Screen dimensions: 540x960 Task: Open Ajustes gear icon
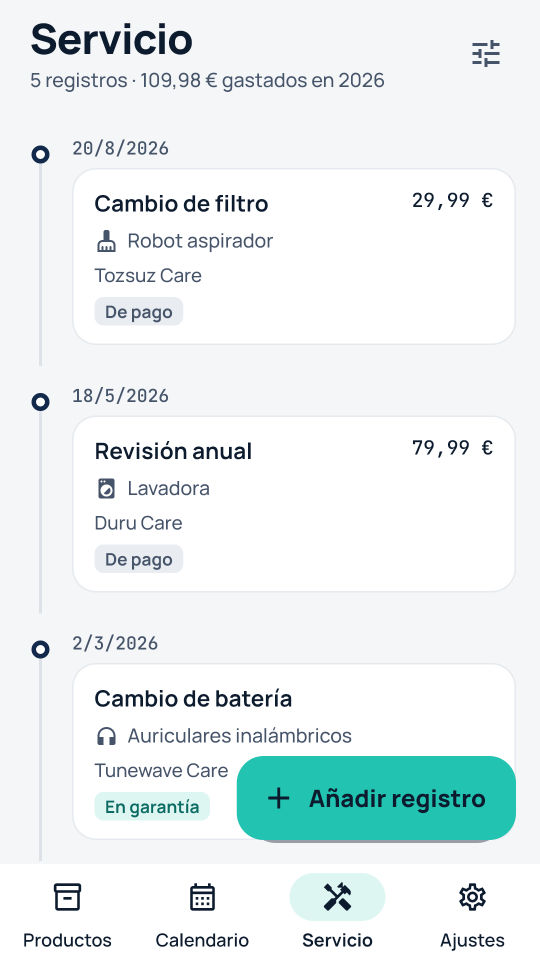pyautogui.click(x=472, y=897)
